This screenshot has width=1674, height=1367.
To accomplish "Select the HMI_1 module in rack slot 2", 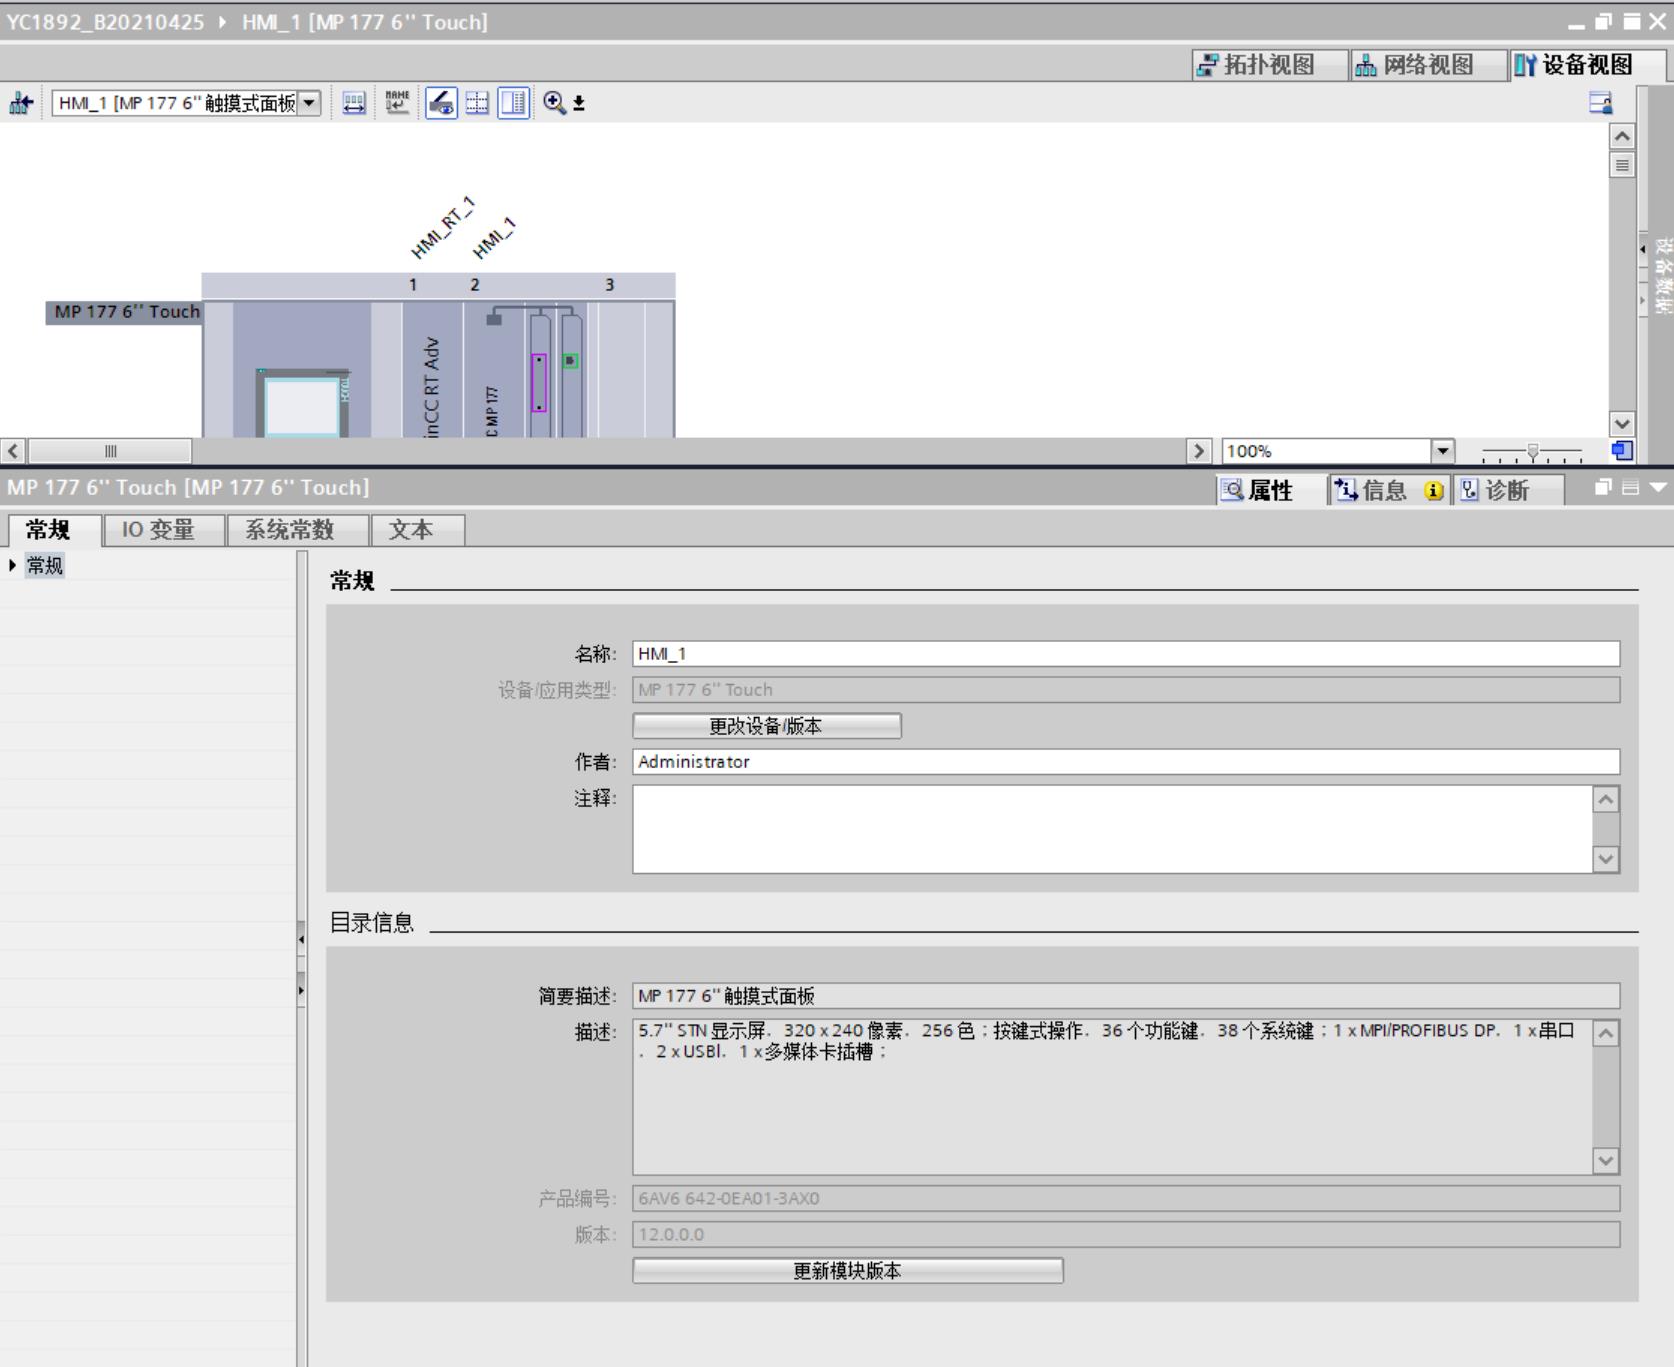I will click(492, 370).
